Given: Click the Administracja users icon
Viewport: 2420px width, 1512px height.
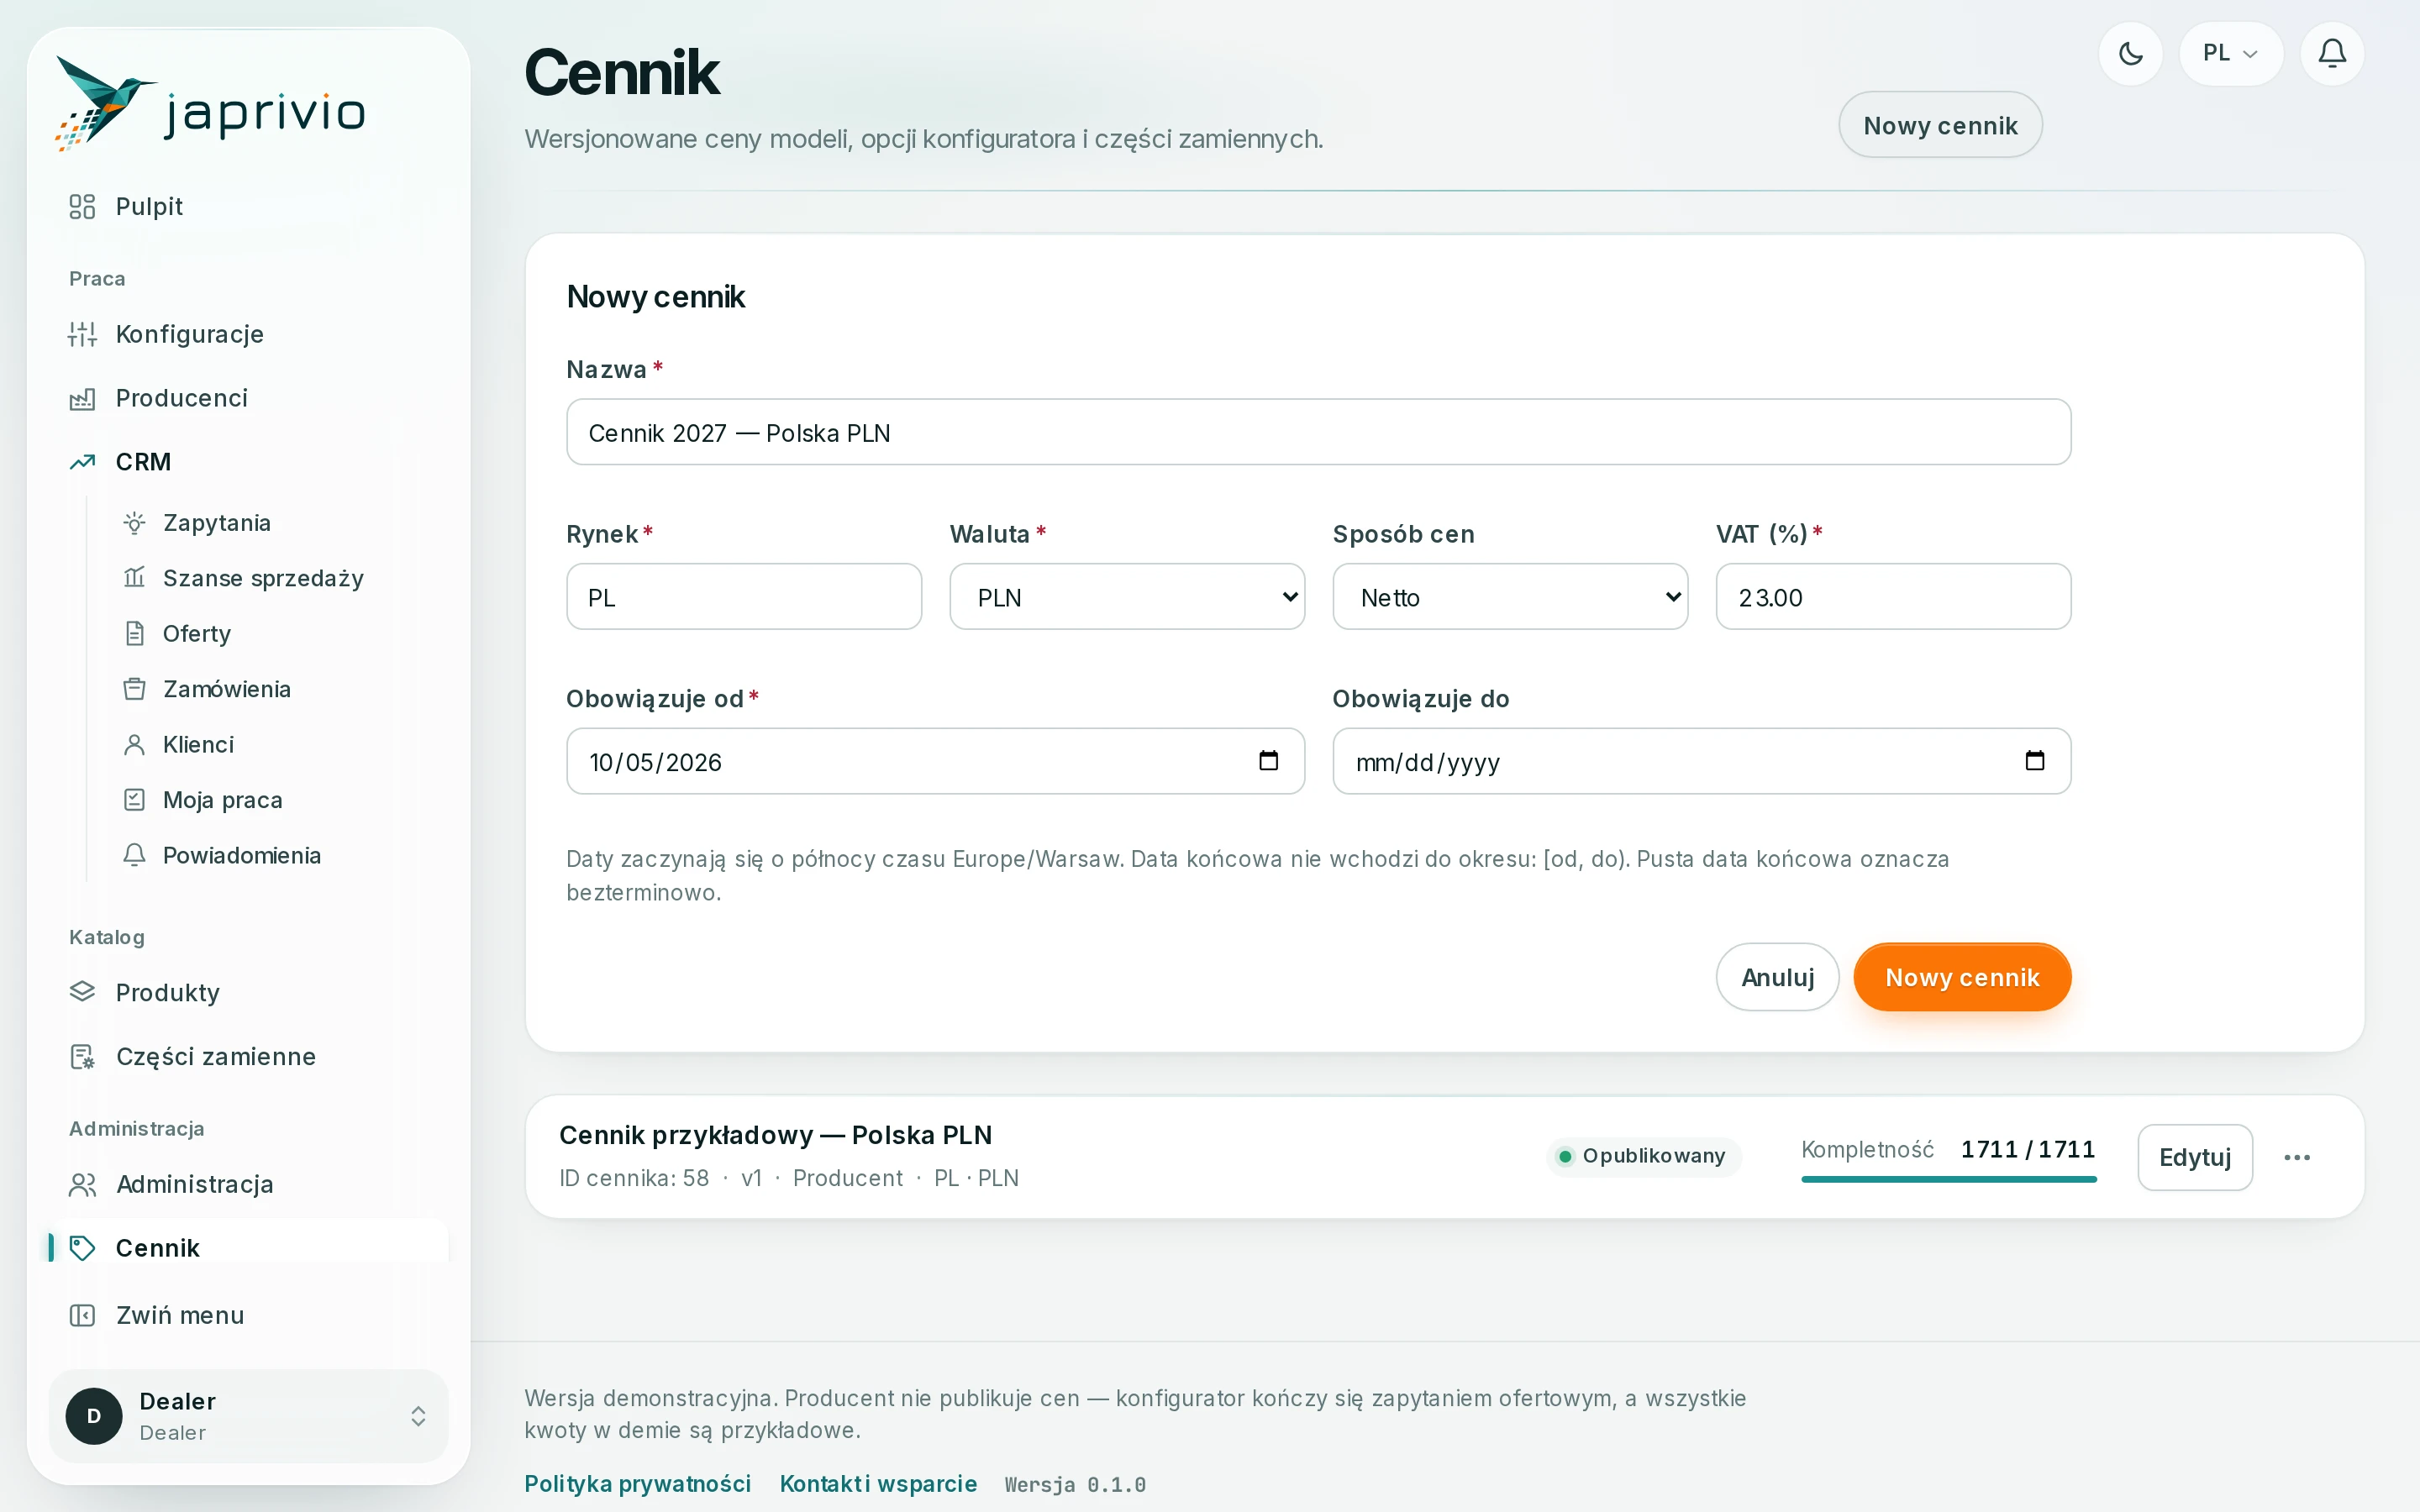Looking at the screenshot, I should [82, 1185].
